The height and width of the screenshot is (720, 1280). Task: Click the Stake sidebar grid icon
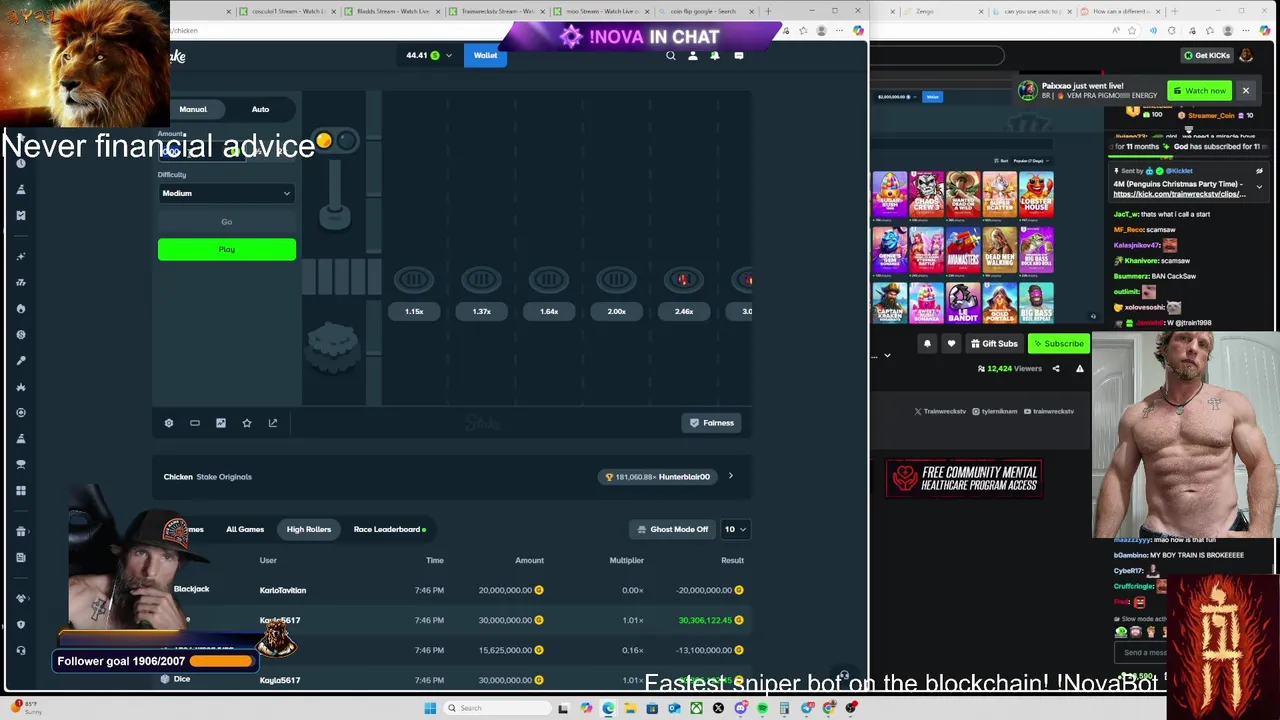click(21, 490)
